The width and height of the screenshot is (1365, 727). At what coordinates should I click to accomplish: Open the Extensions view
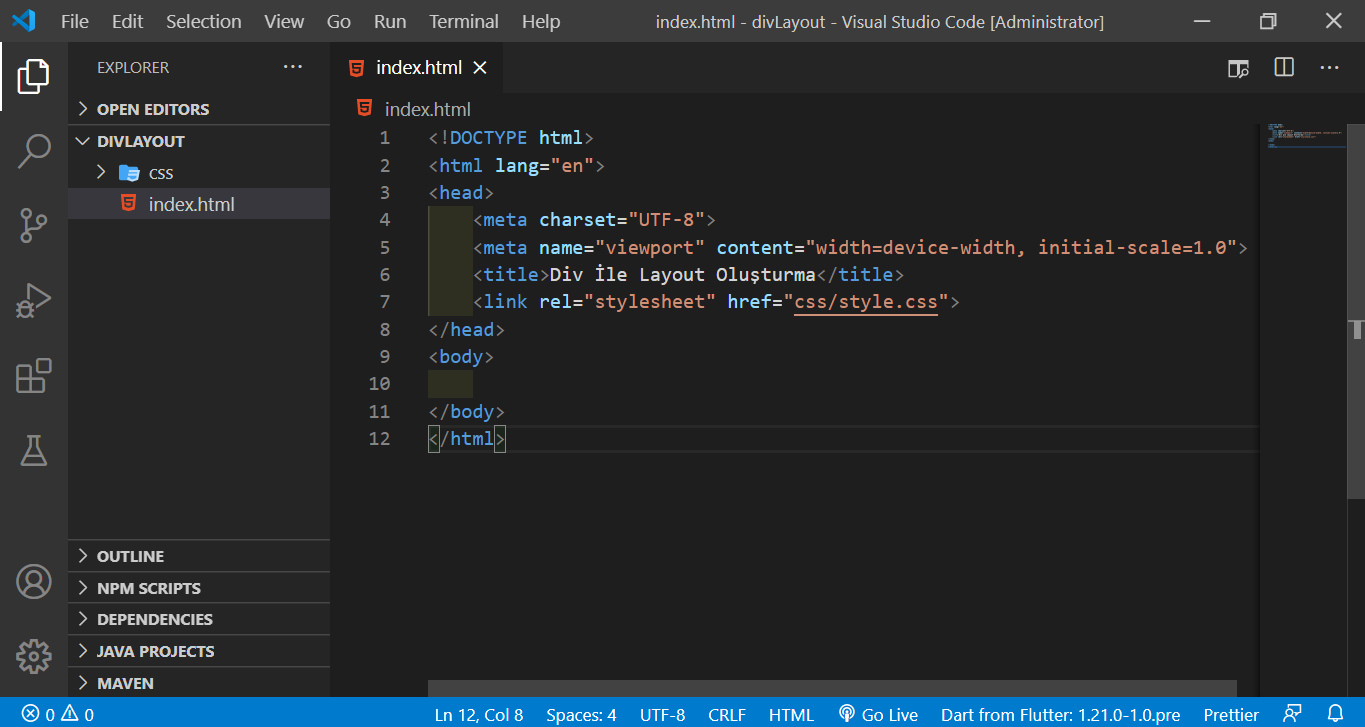[x=34, y=376]
